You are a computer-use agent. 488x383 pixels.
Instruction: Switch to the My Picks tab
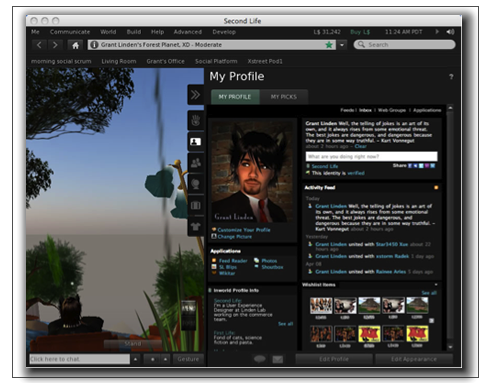pyautogui.click(x=284, y=97)
